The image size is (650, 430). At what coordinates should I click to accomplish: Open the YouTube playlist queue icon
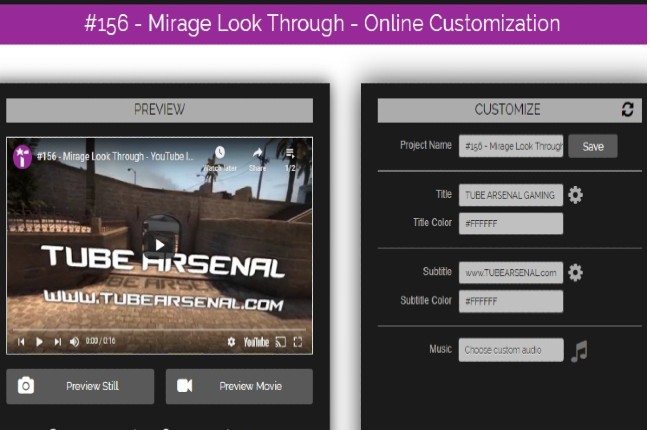291,154
